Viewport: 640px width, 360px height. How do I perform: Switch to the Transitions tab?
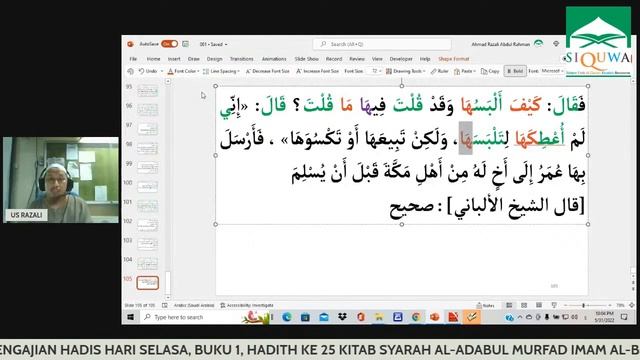(x=242, y=59)
